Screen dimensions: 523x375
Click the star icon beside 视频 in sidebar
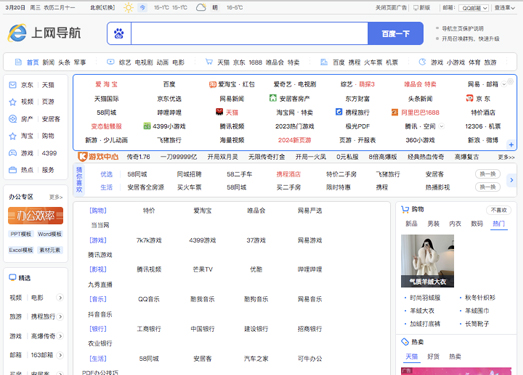(x=13, y=102)
